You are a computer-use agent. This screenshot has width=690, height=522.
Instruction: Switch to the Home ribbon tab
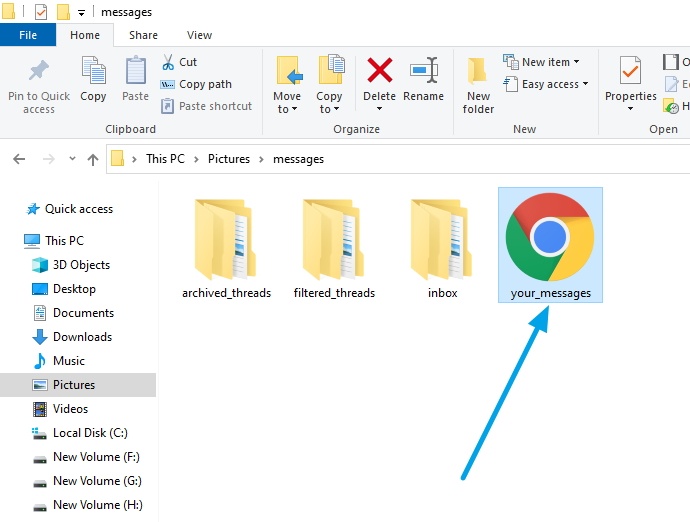coord(85,35)
